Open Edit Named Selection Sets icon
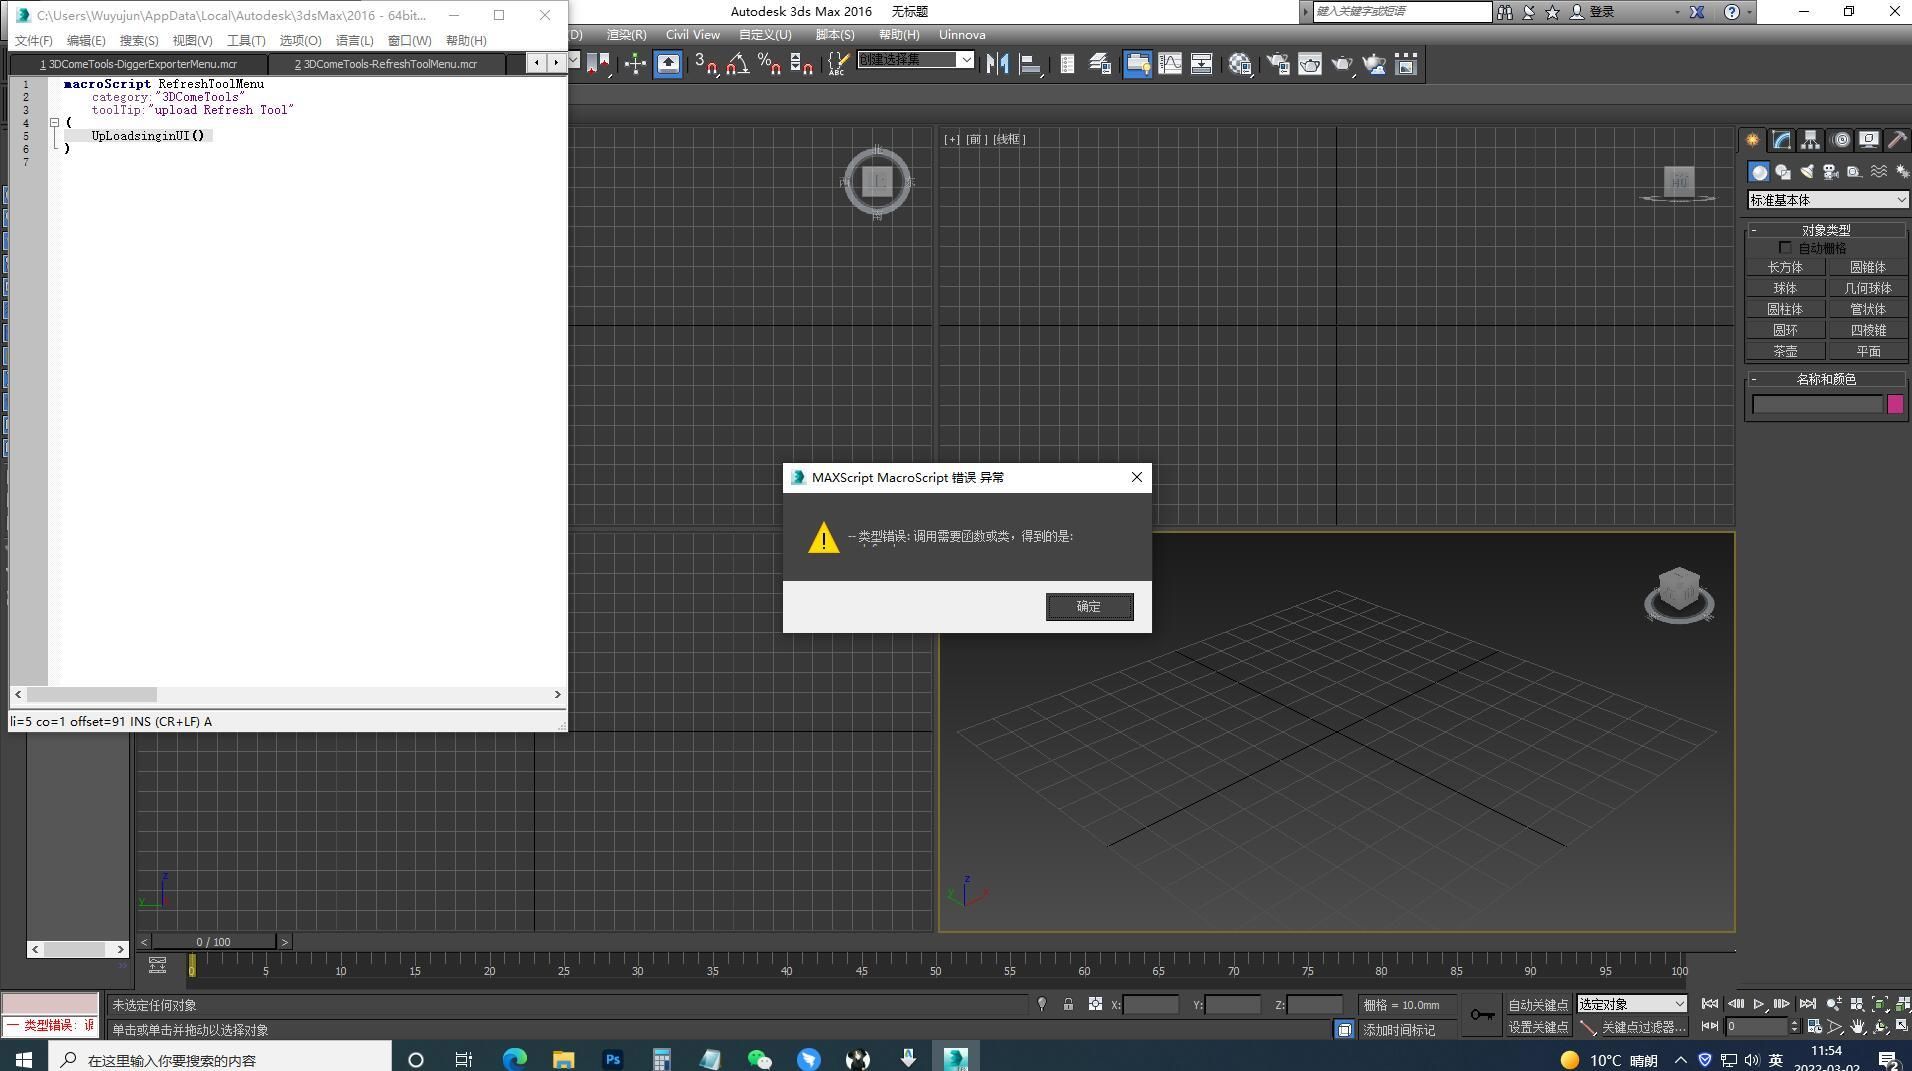The width and height of the screenshot is (1912, 1071). pos(837,64)
